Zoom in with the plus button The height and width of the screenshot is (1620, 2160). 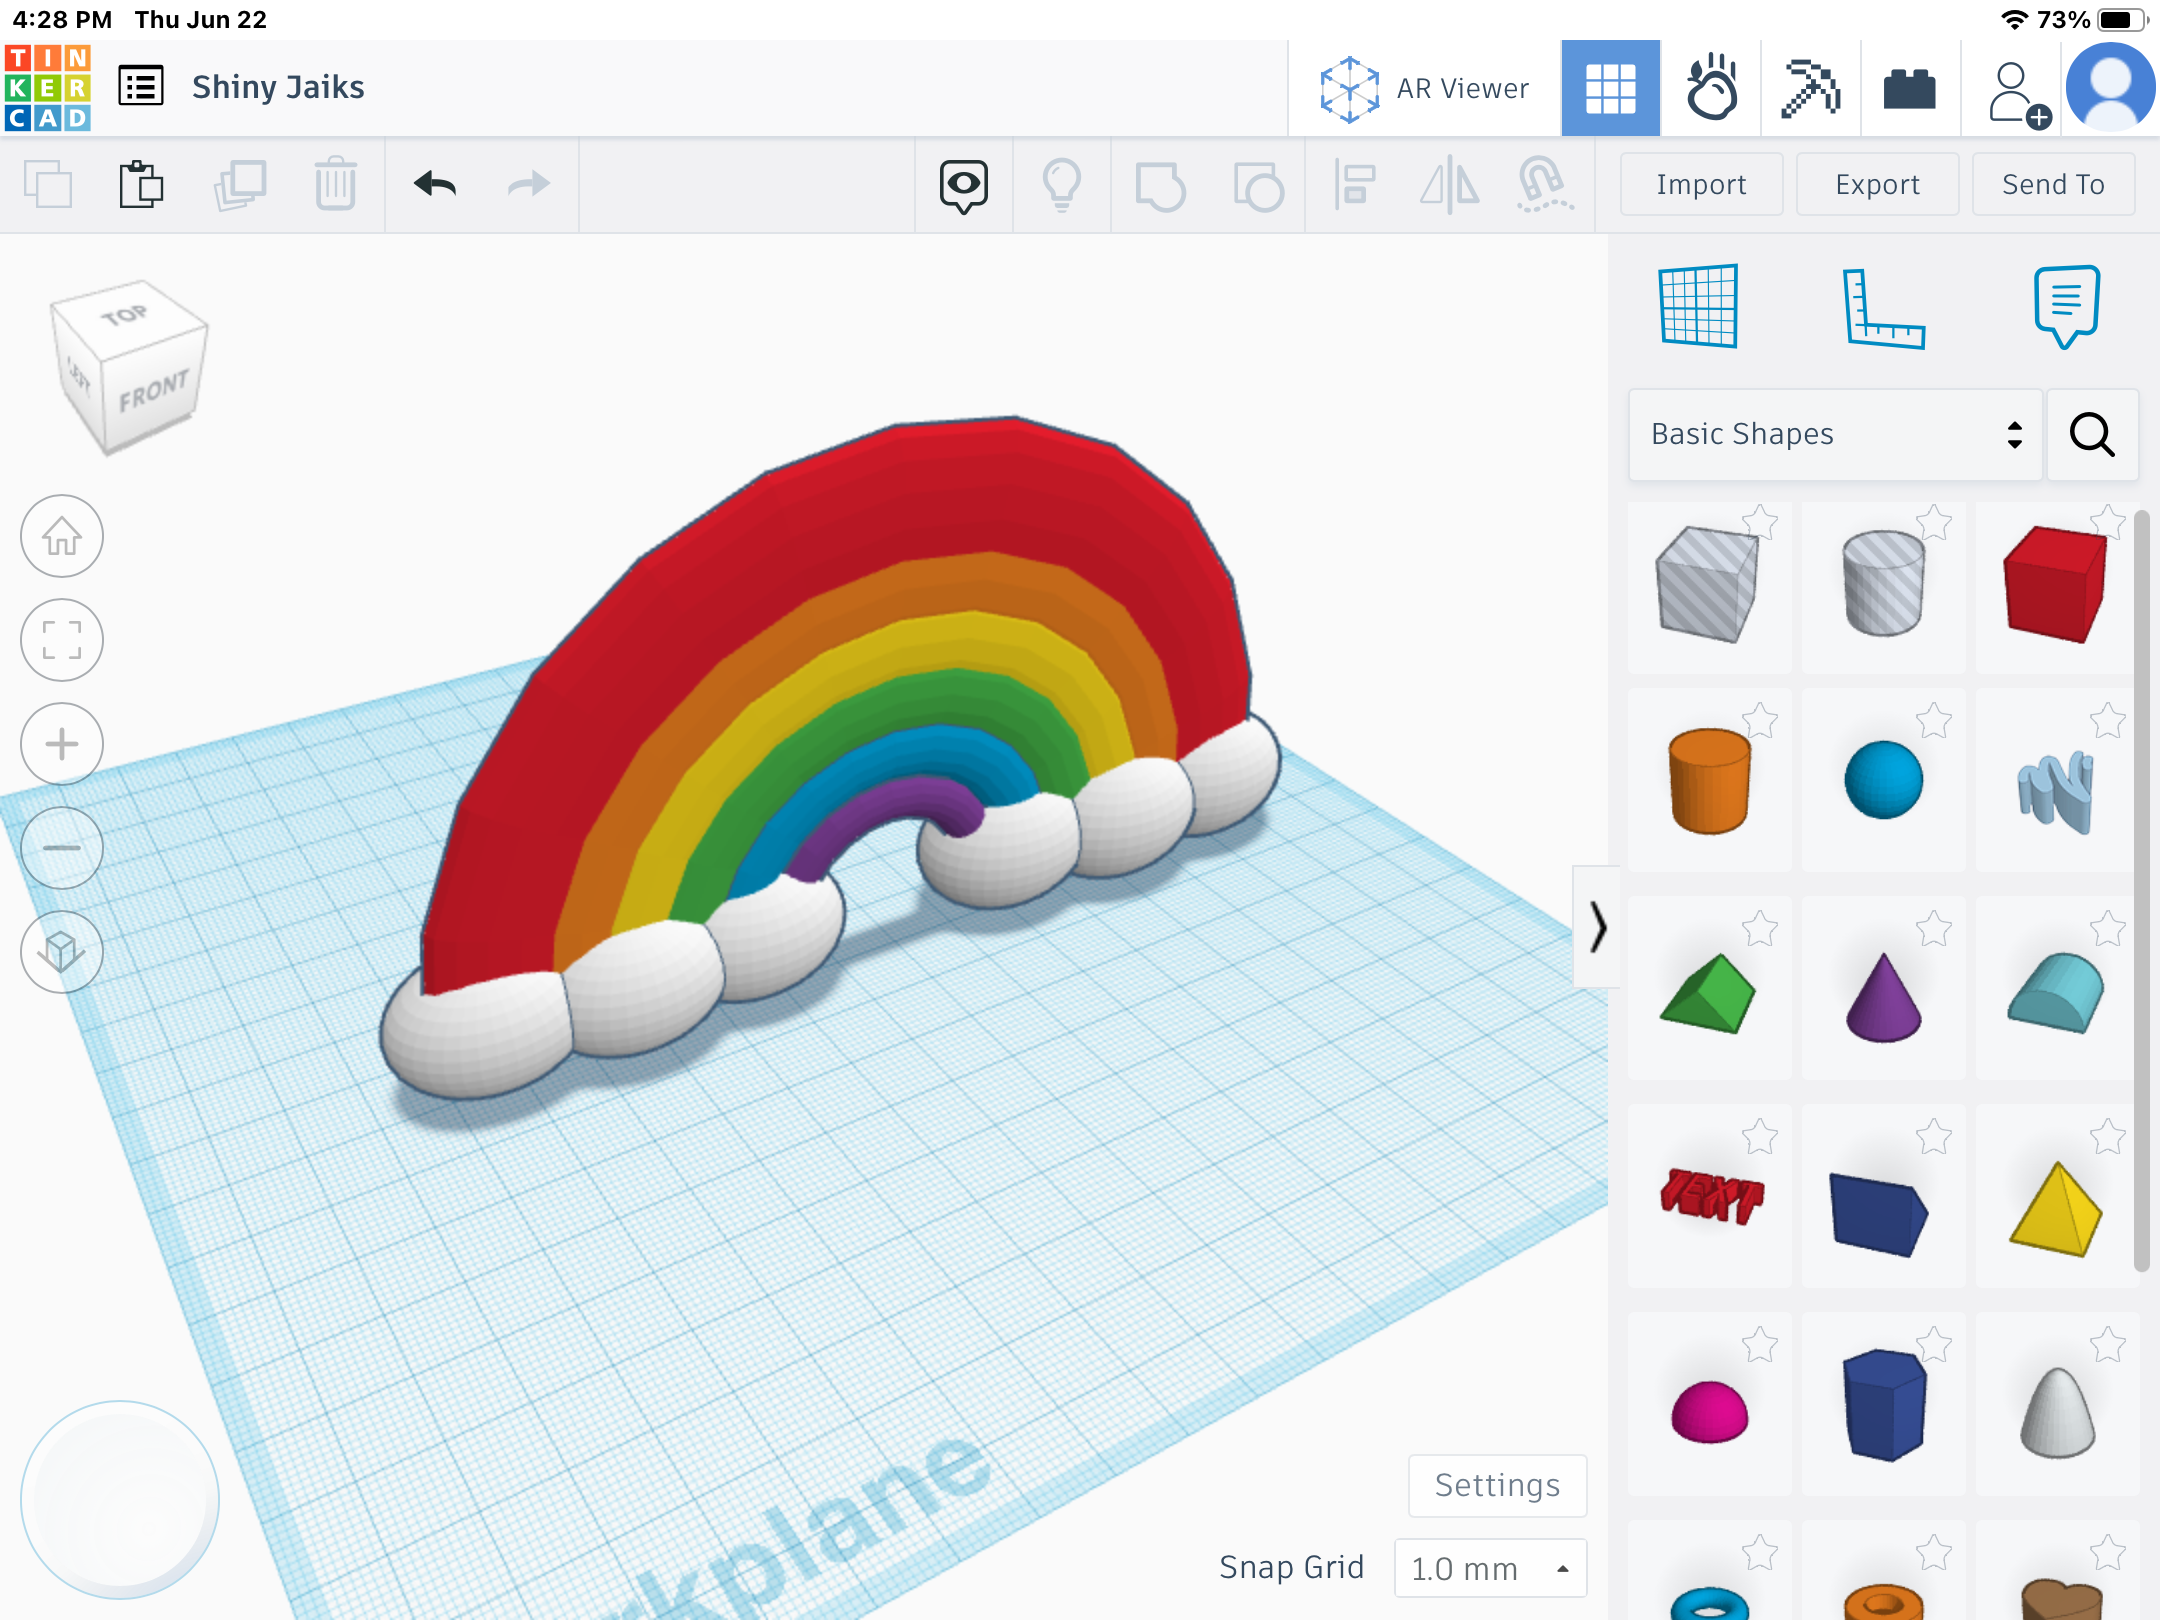coord(62,744)
